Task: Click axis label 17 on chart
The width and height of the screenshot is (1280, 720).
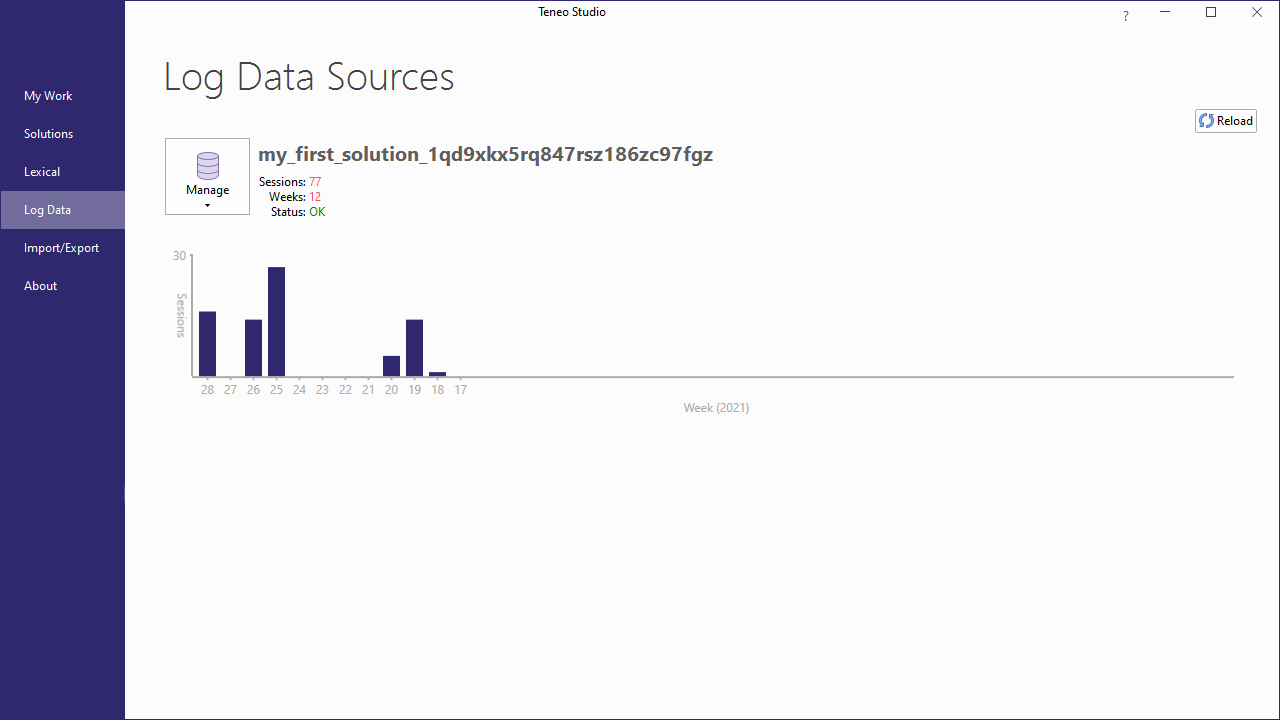Action: [460, 390]
